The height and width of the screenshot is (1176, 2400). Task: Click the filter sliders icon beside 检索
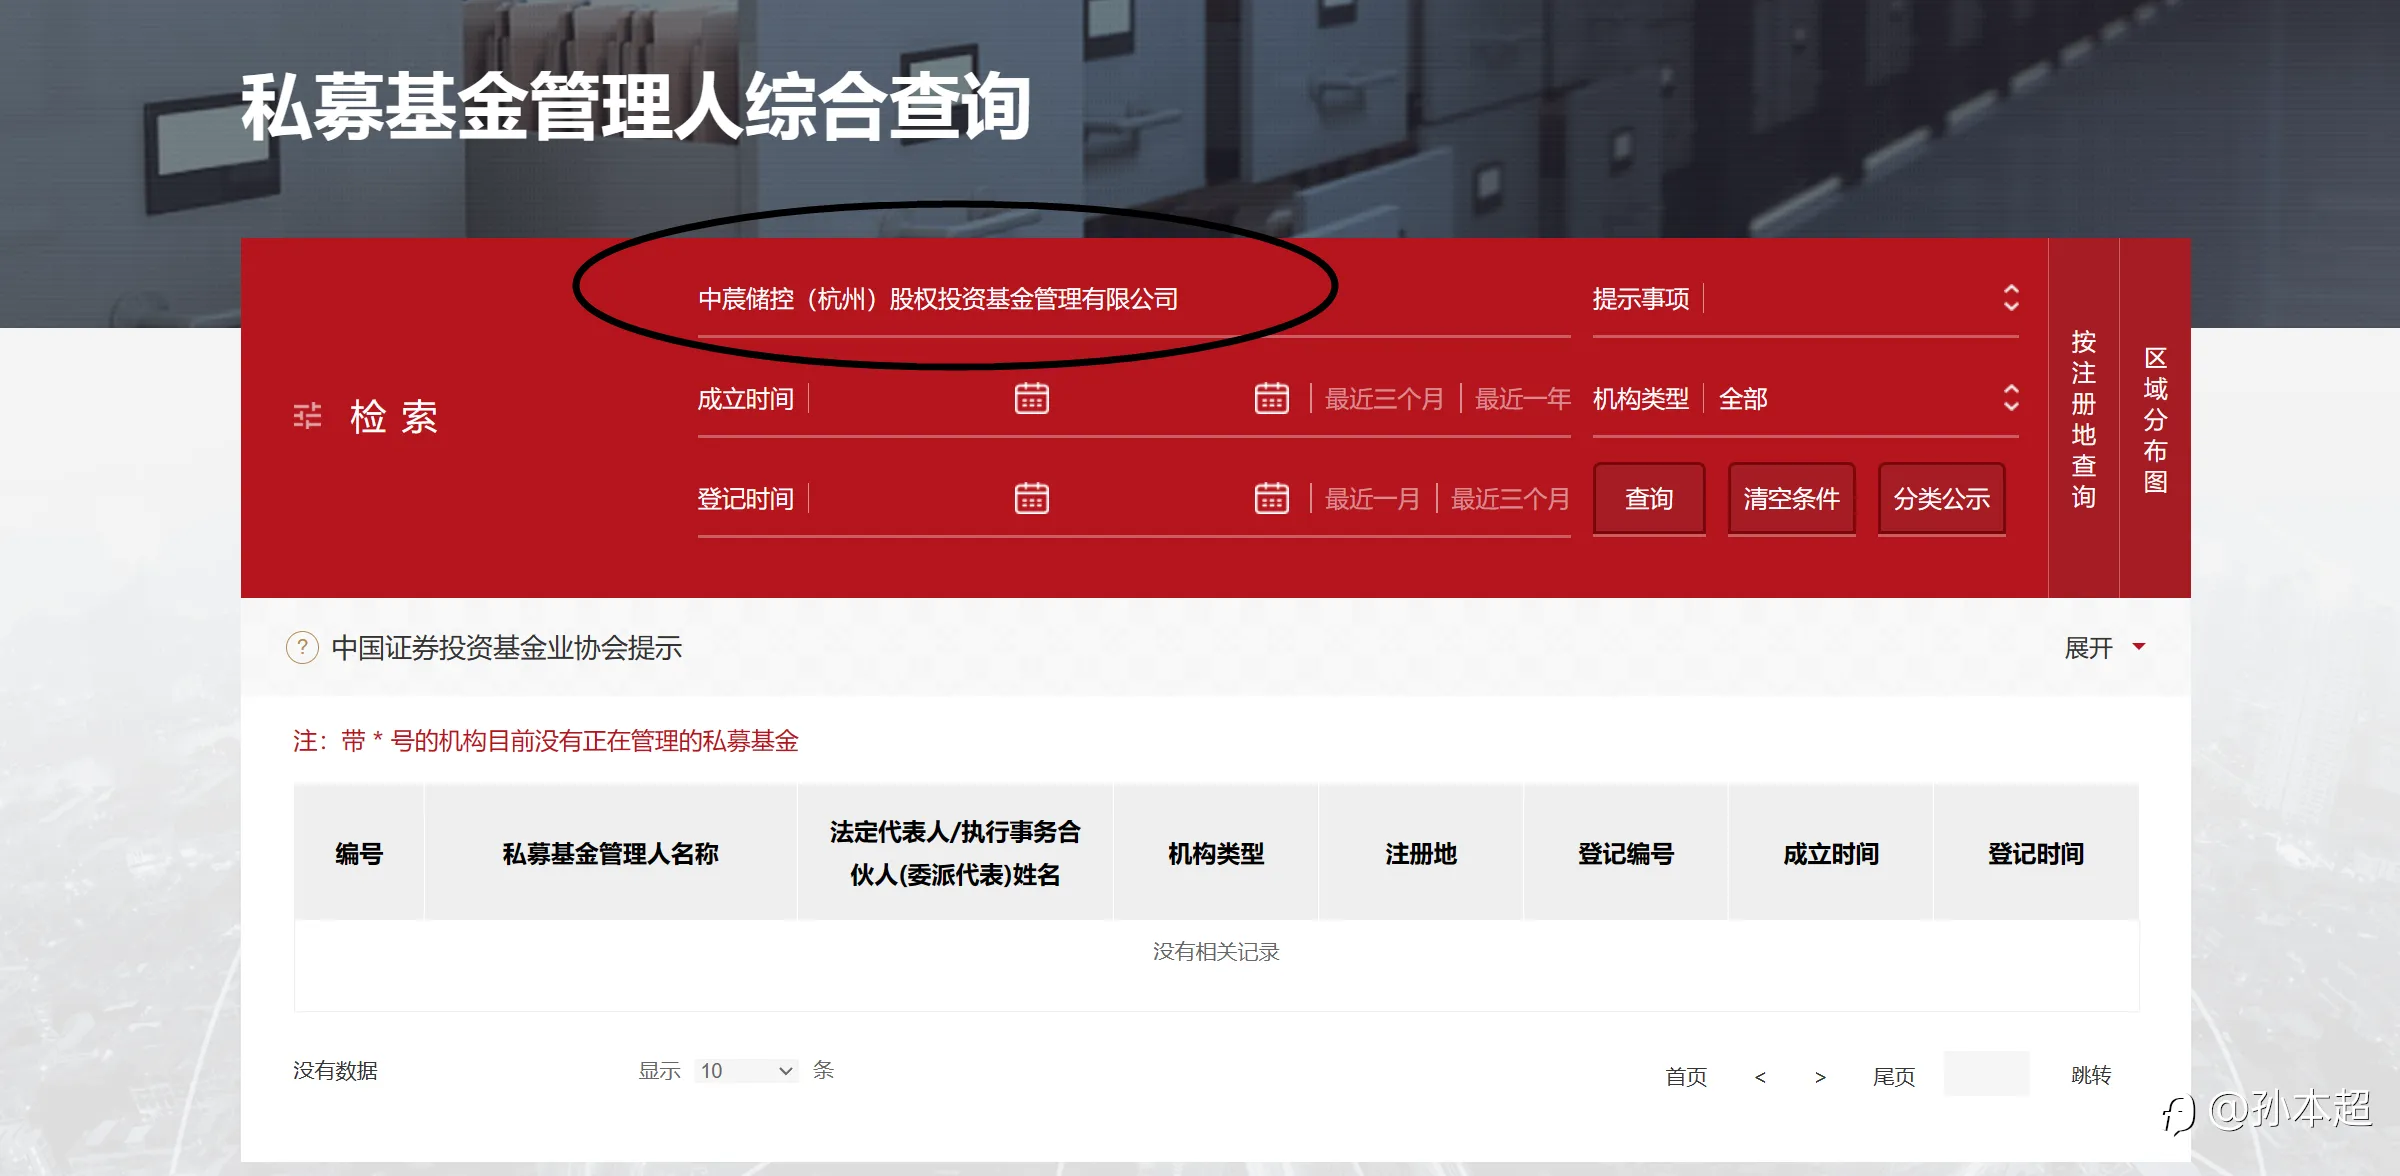[307, 416]
